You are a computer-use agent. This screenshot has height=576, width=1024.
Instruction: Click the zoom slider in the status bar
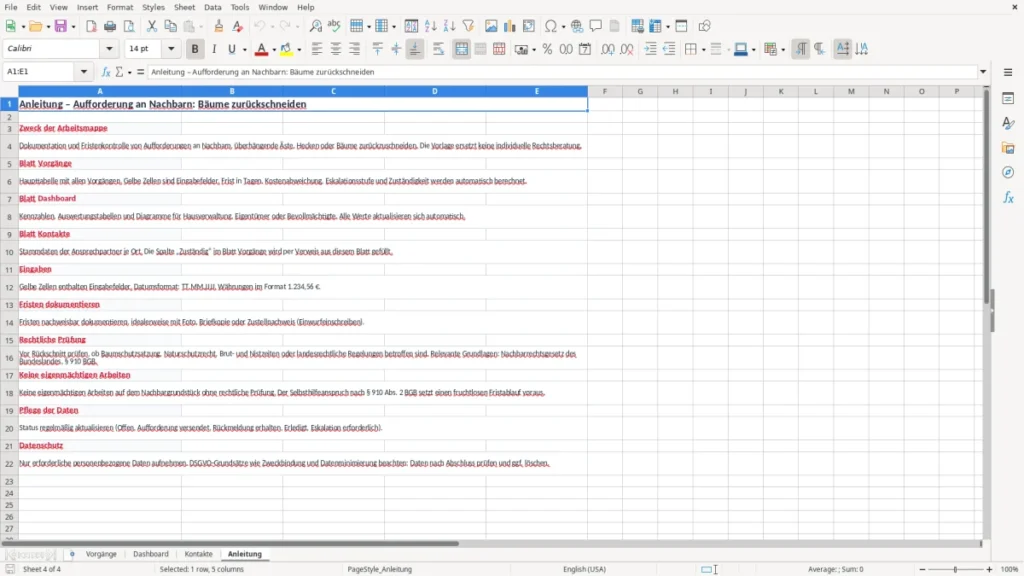955,569
